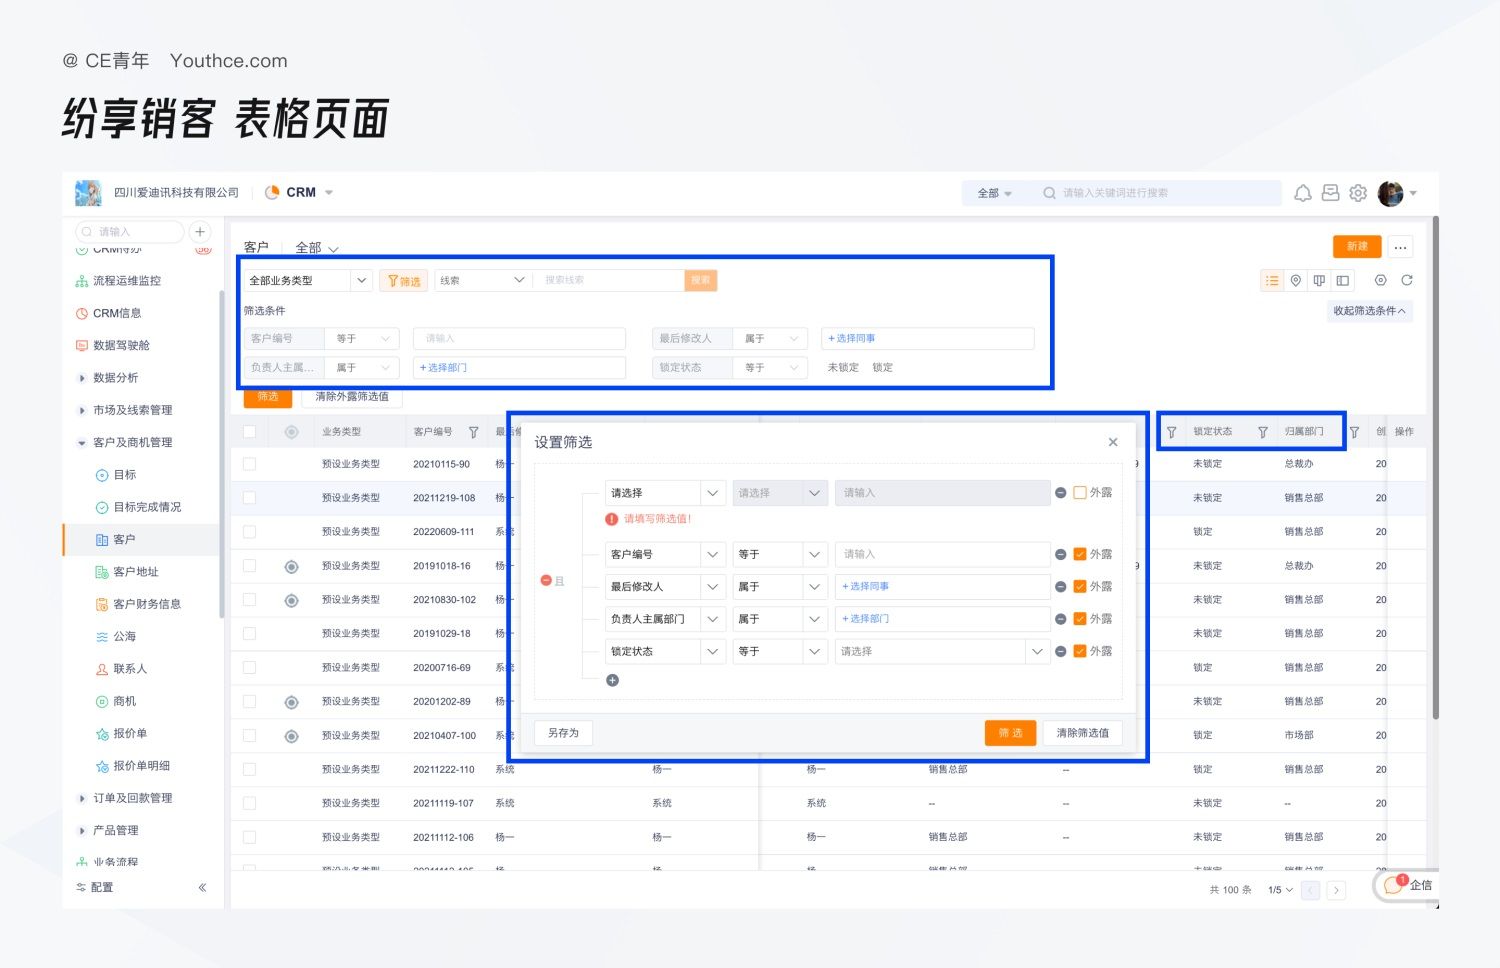Open 公海 in the sidebar
The height and width of the screenshot is (968, 1500).
coord(124,637)
